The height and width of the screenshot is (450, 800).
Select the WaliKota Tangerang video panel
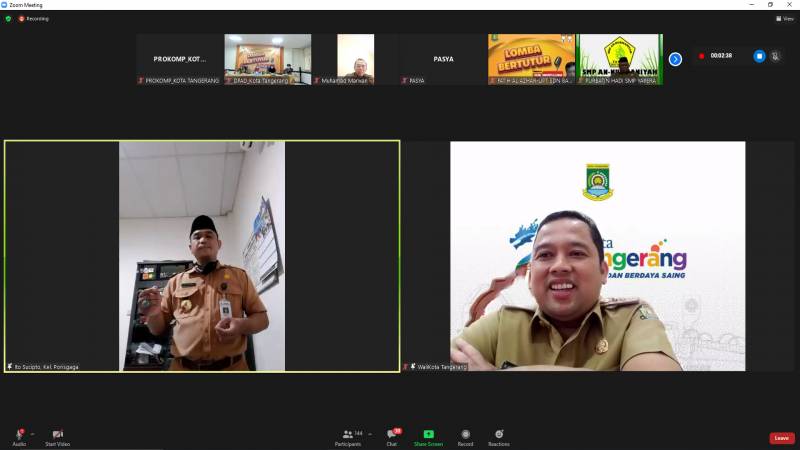(x=597, y=255)
